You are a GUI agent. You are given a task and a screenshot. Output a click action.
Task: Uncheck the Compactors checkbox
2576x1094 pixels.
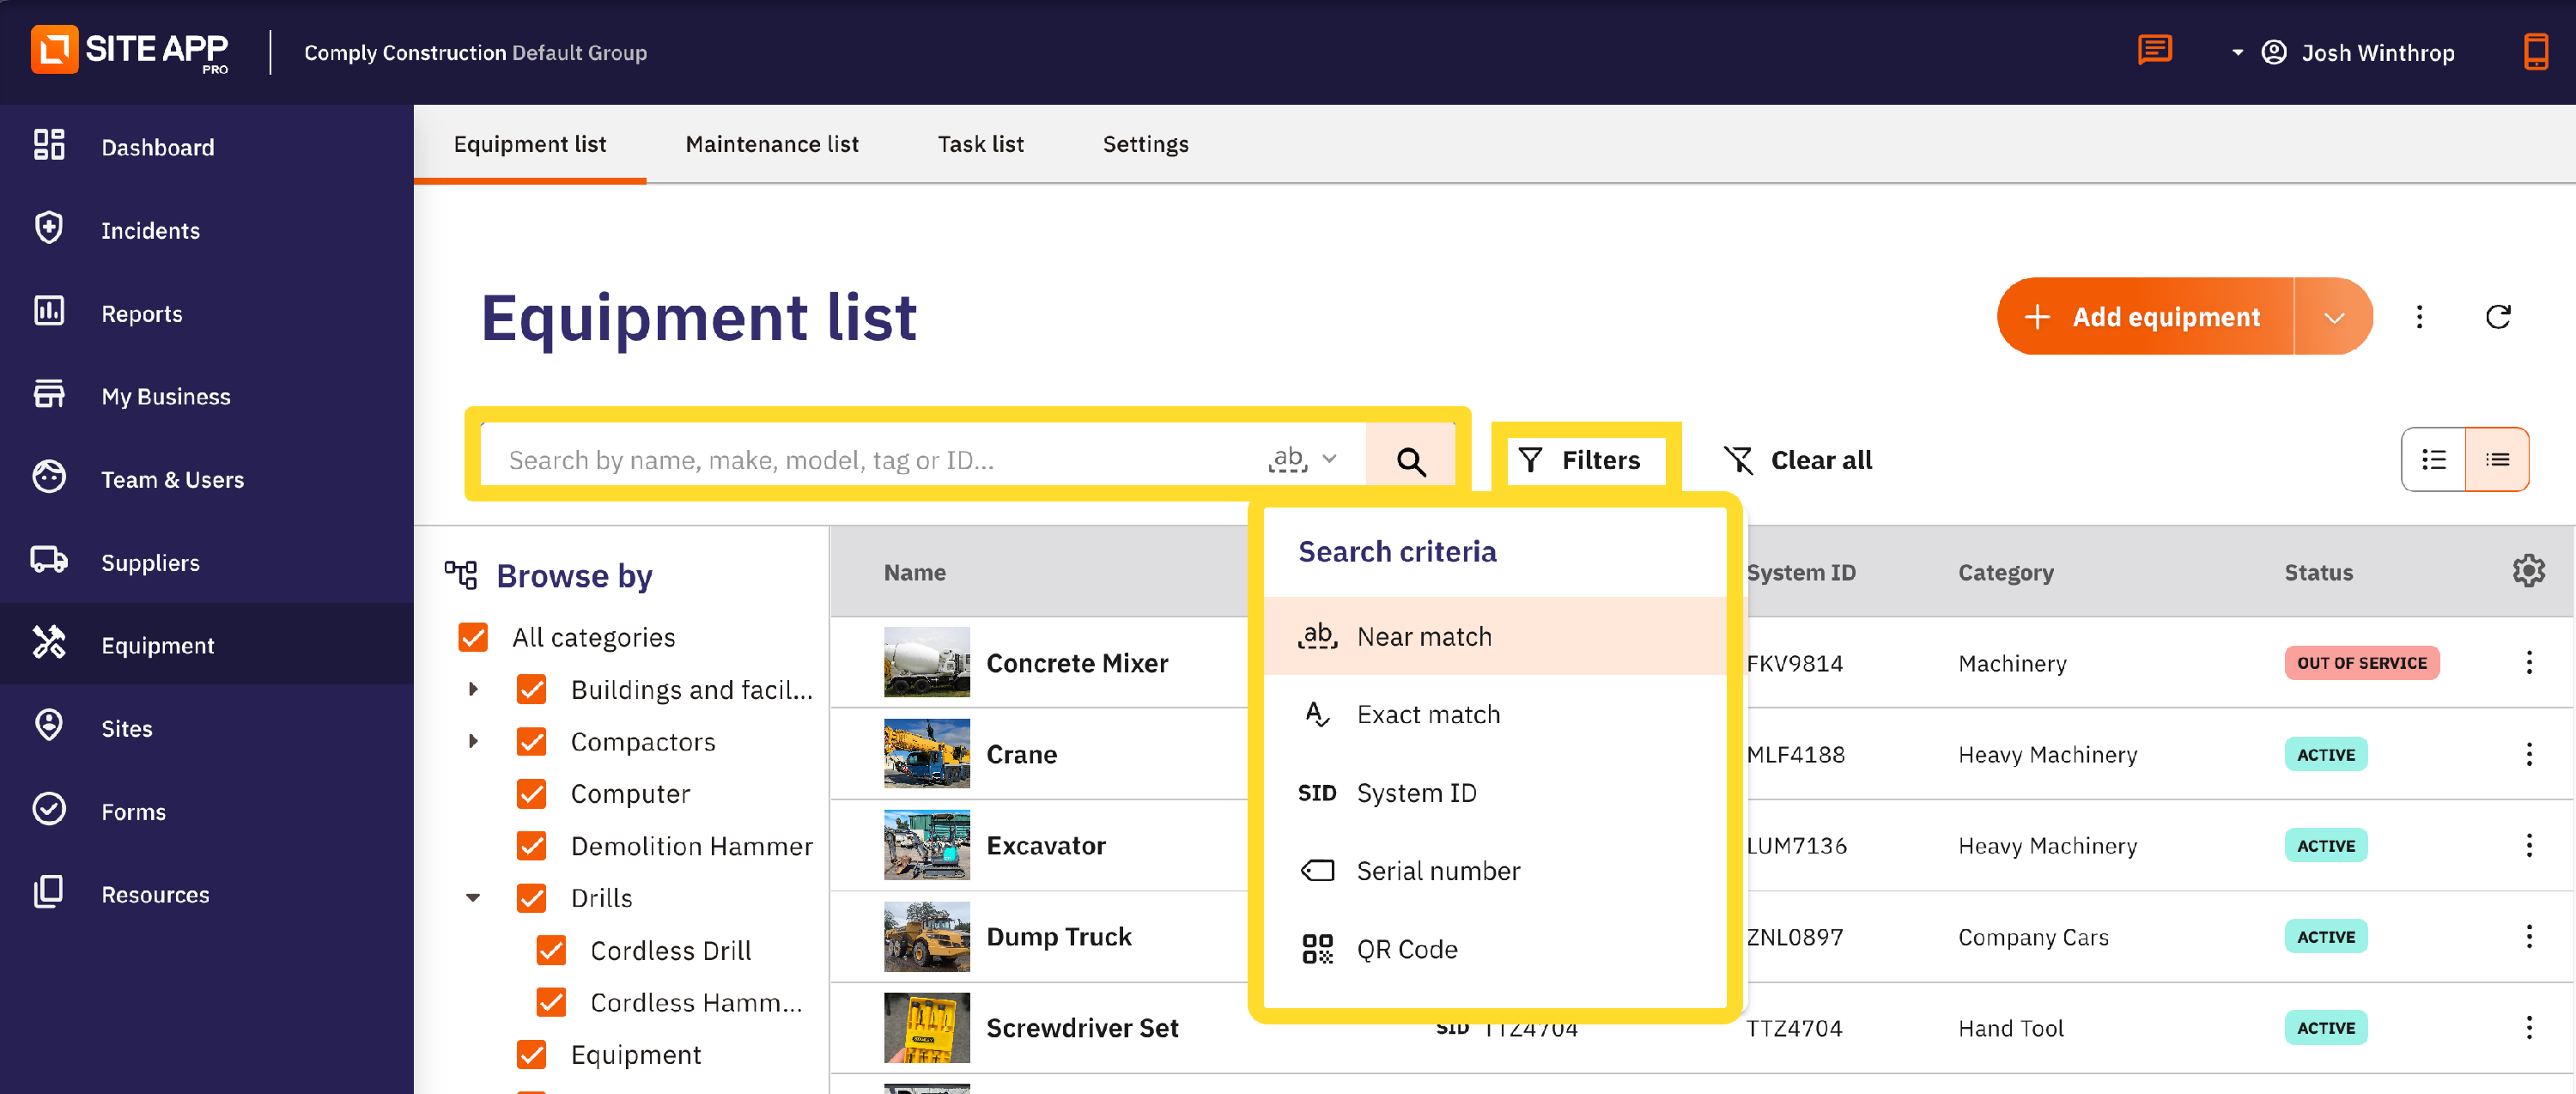tap(532, 741)
